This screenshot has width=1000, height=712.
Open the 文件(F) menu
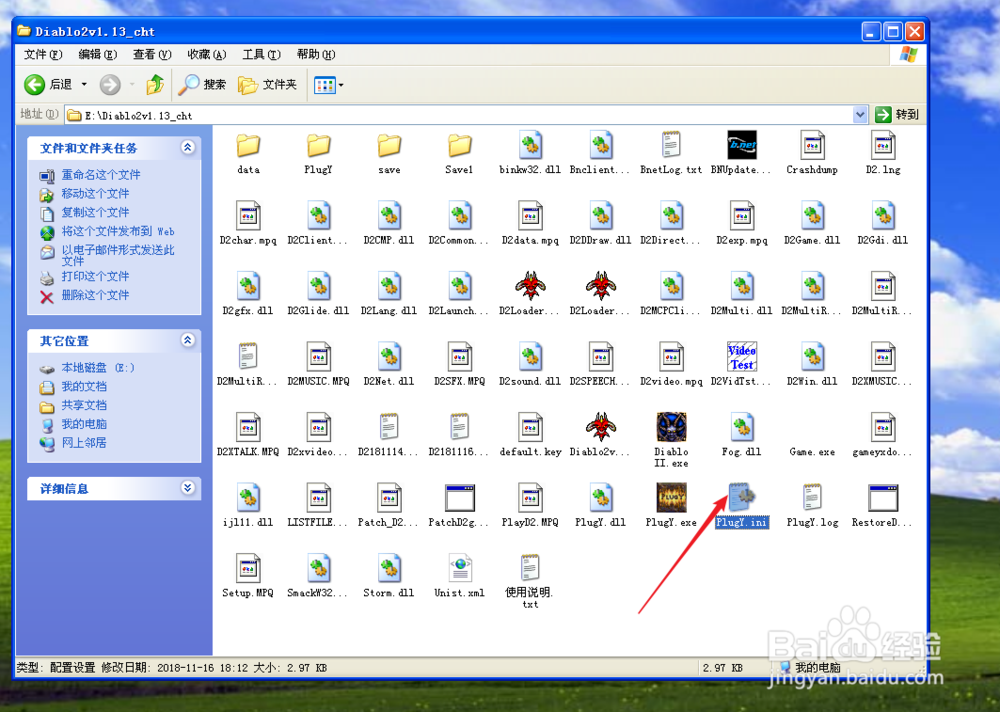43,54
